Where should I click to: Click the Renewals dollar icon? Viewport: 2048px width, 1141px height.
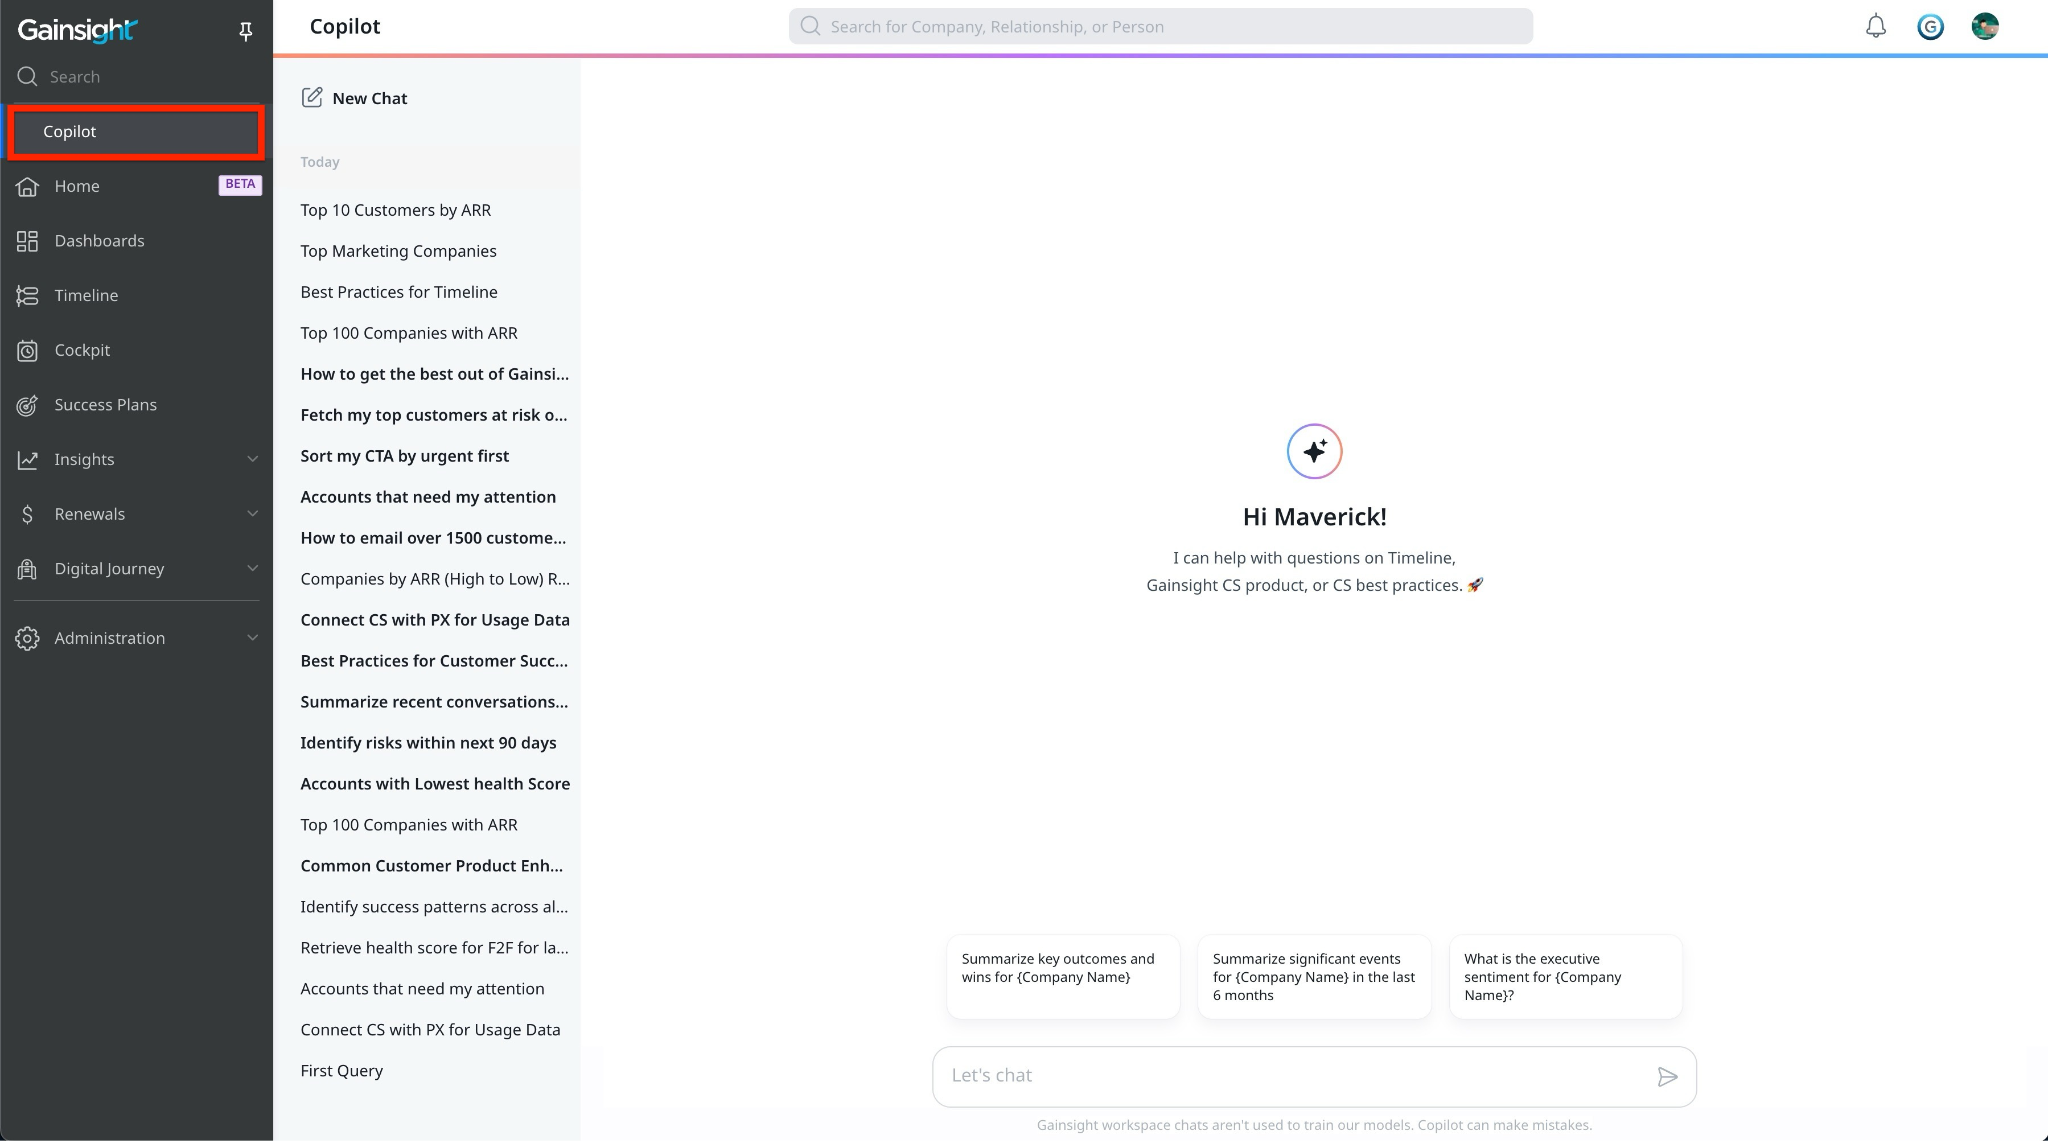(28, 514)
